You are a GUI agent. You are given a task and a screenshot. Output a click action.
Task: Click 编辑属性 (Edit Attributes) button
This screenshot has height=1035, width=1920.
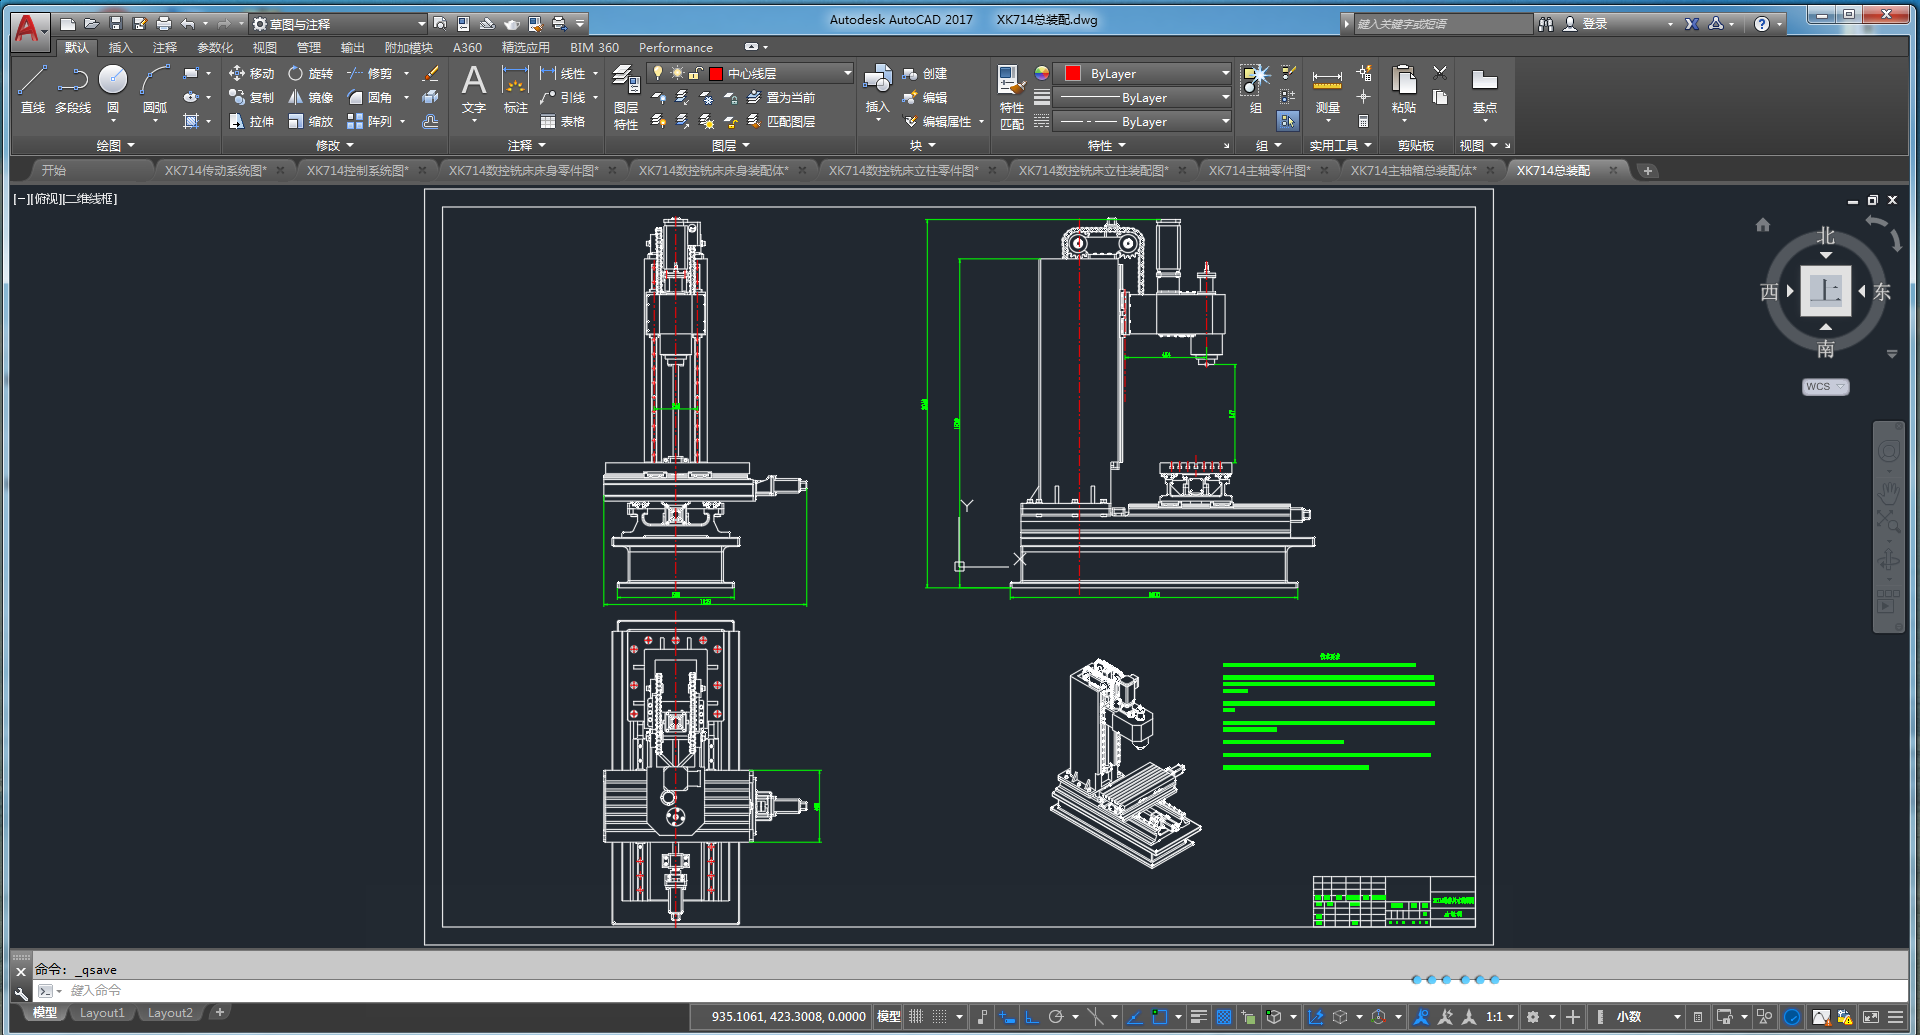pyautogui.click(x=938, y=121)
